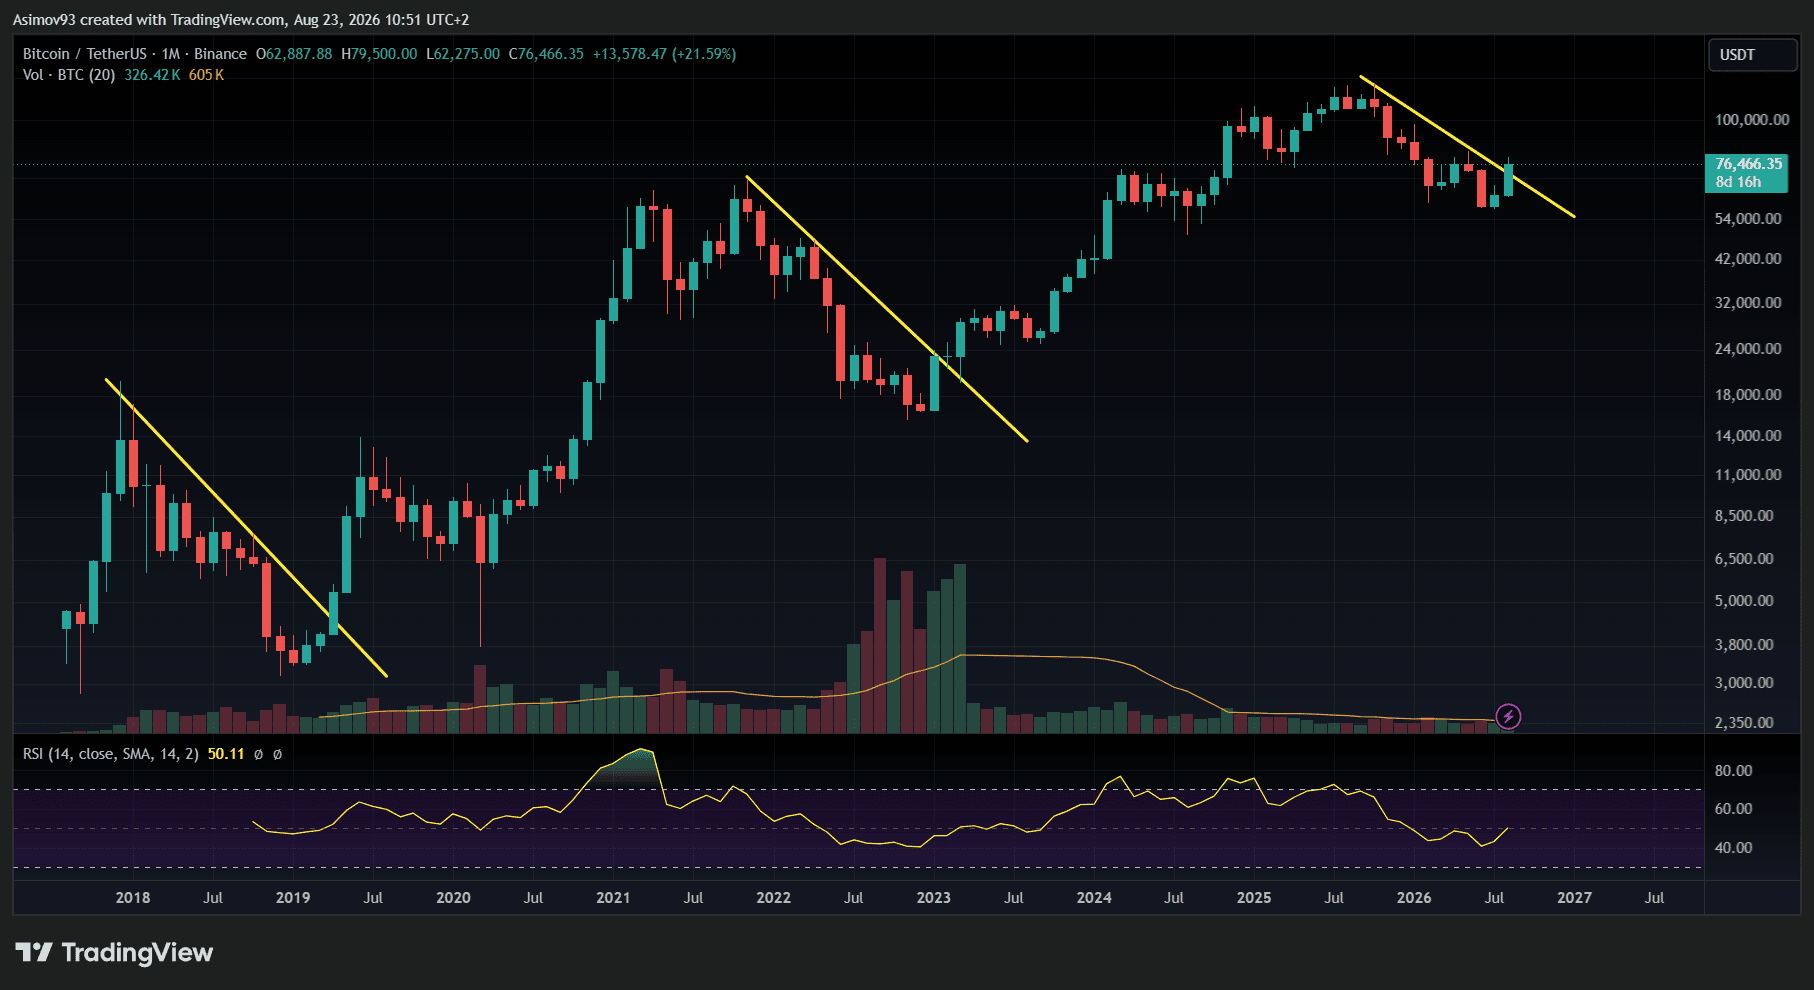The height and width of the screenshot is (990, 1814).
Task: Click the 2020 label on time axis
Action: click(453, 898)
